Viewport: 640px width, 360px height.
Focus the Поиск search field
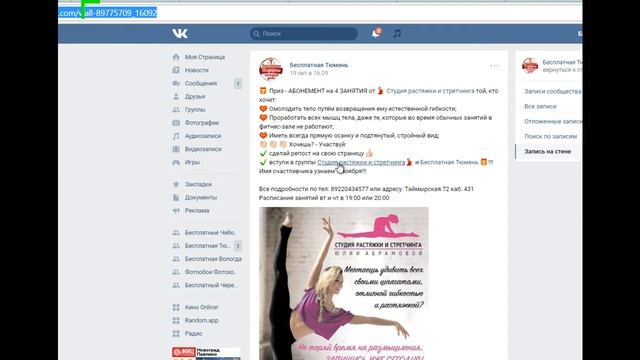pos(304,33)
